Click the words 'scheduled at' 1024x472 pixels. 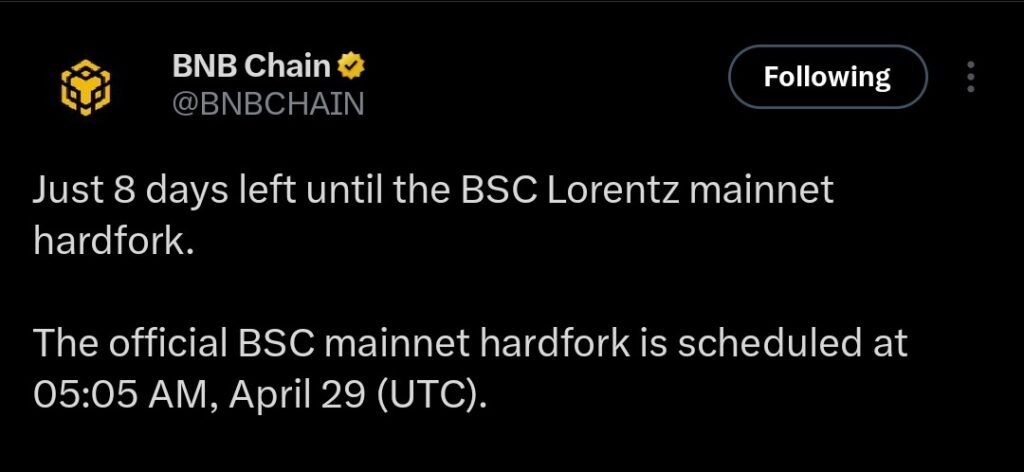[x=794, y=343]
